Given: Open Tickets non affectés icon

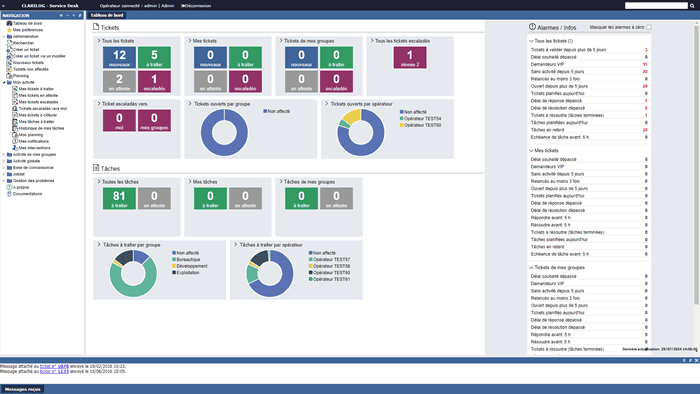Looking at the screenshot, I should tap(9, 69).
